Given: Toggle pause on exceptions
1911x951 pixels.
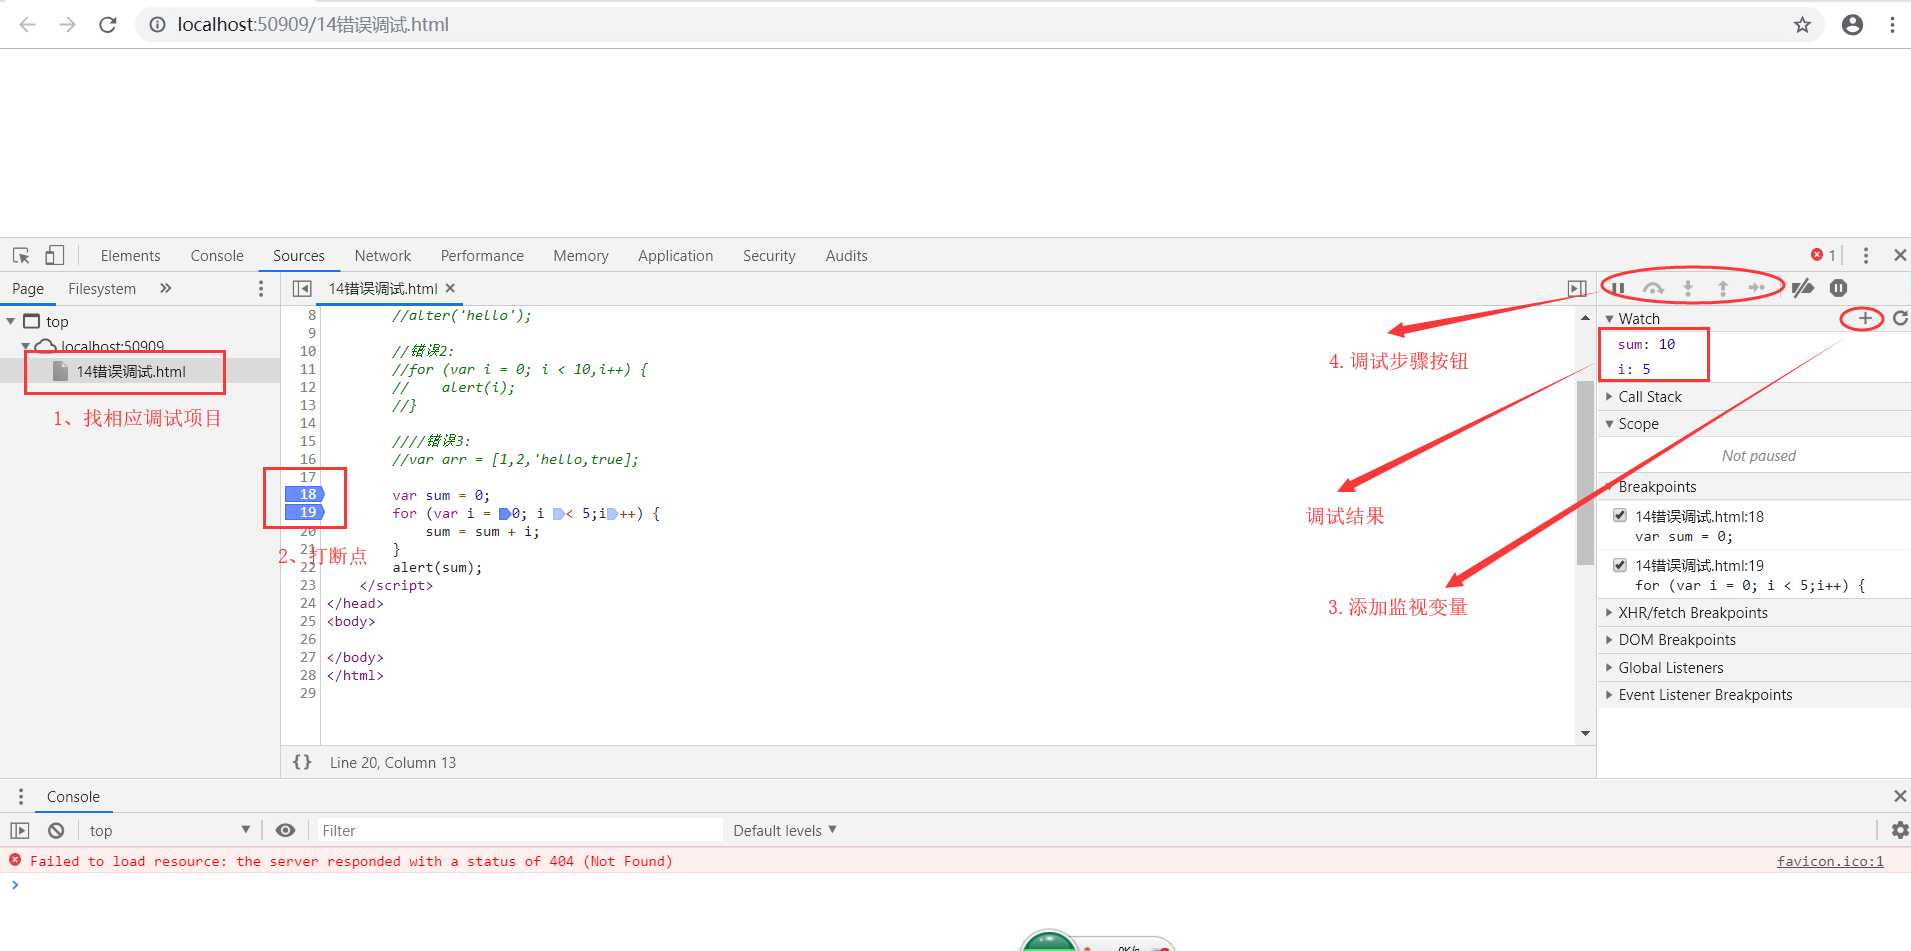Looking at the screenshot, I should (x=1838, y=288).
